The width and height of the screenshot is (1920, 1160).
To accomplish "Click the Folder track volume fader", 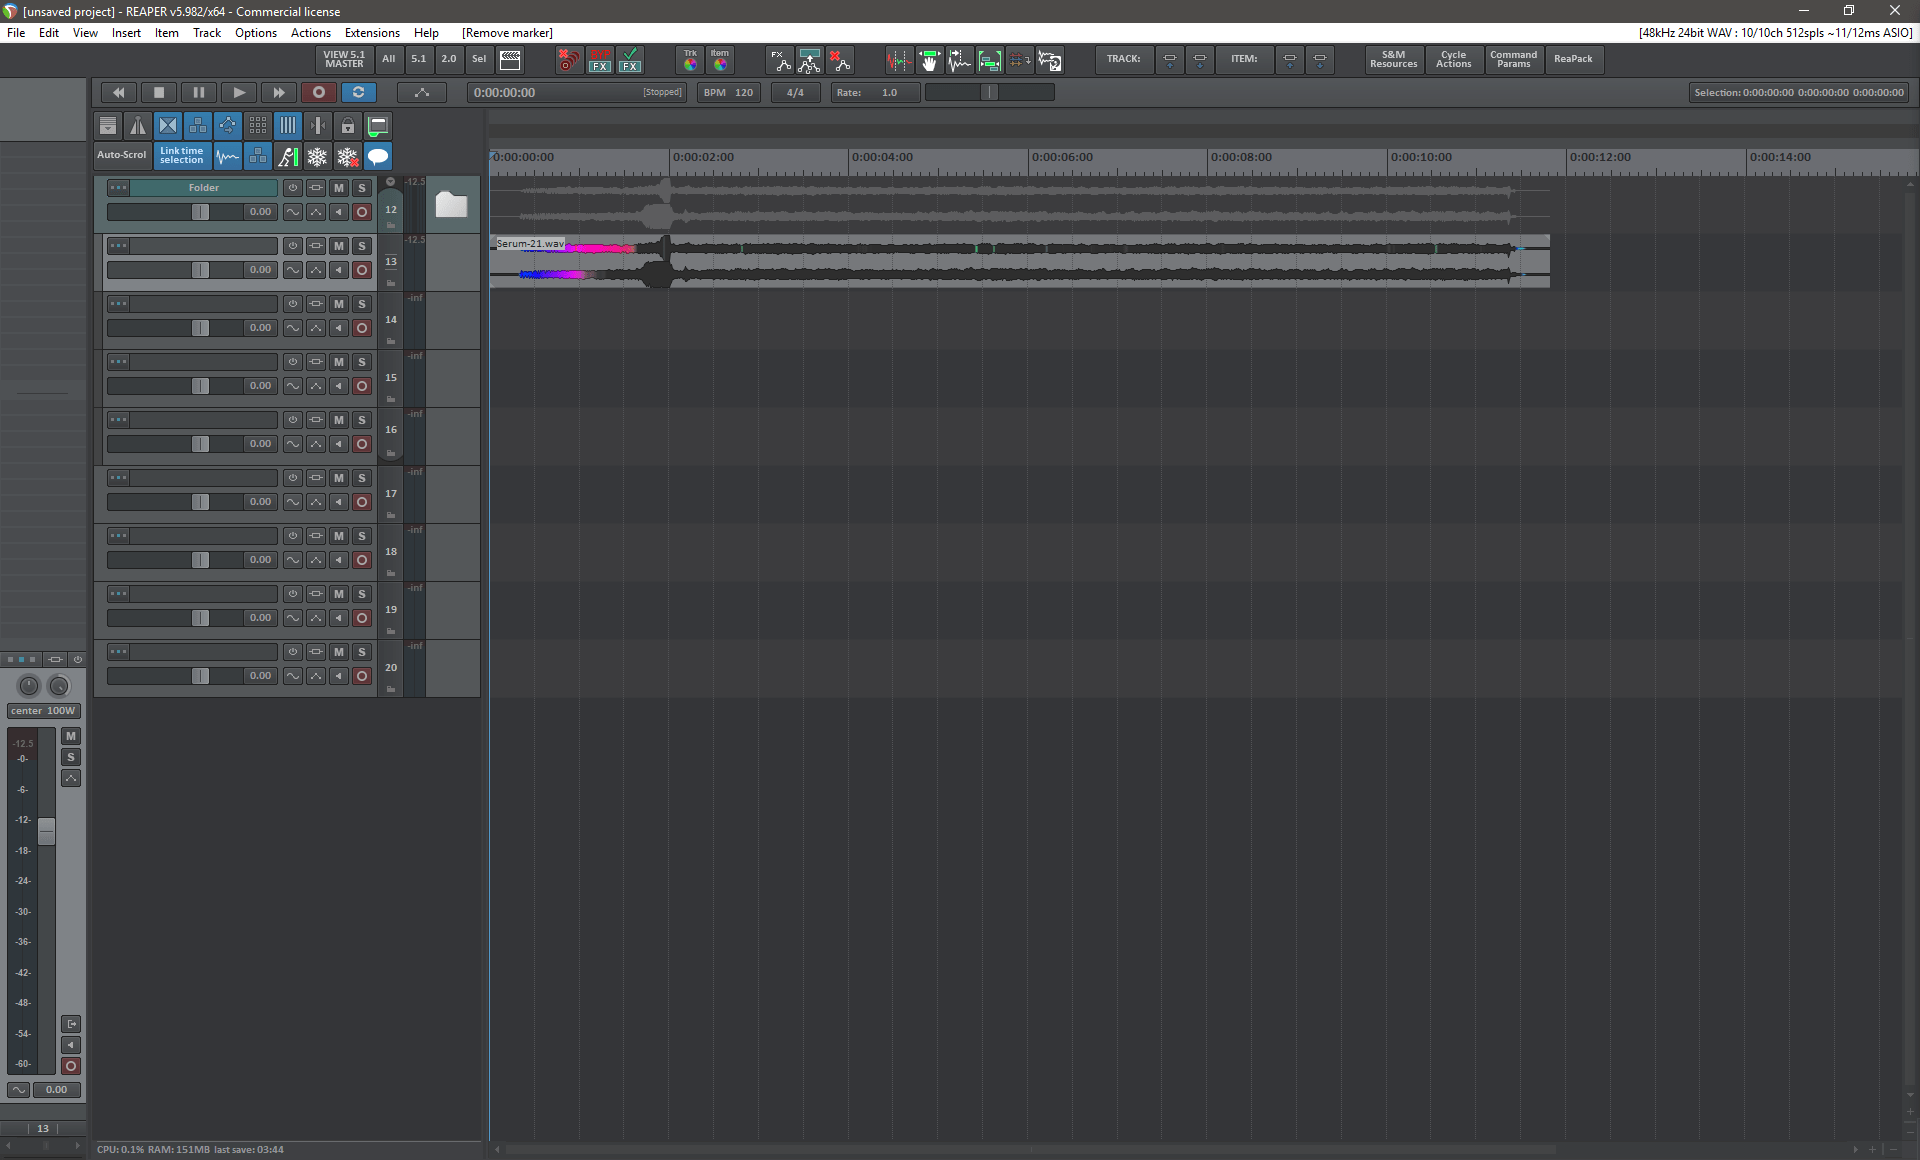I will tap(200, 212).
